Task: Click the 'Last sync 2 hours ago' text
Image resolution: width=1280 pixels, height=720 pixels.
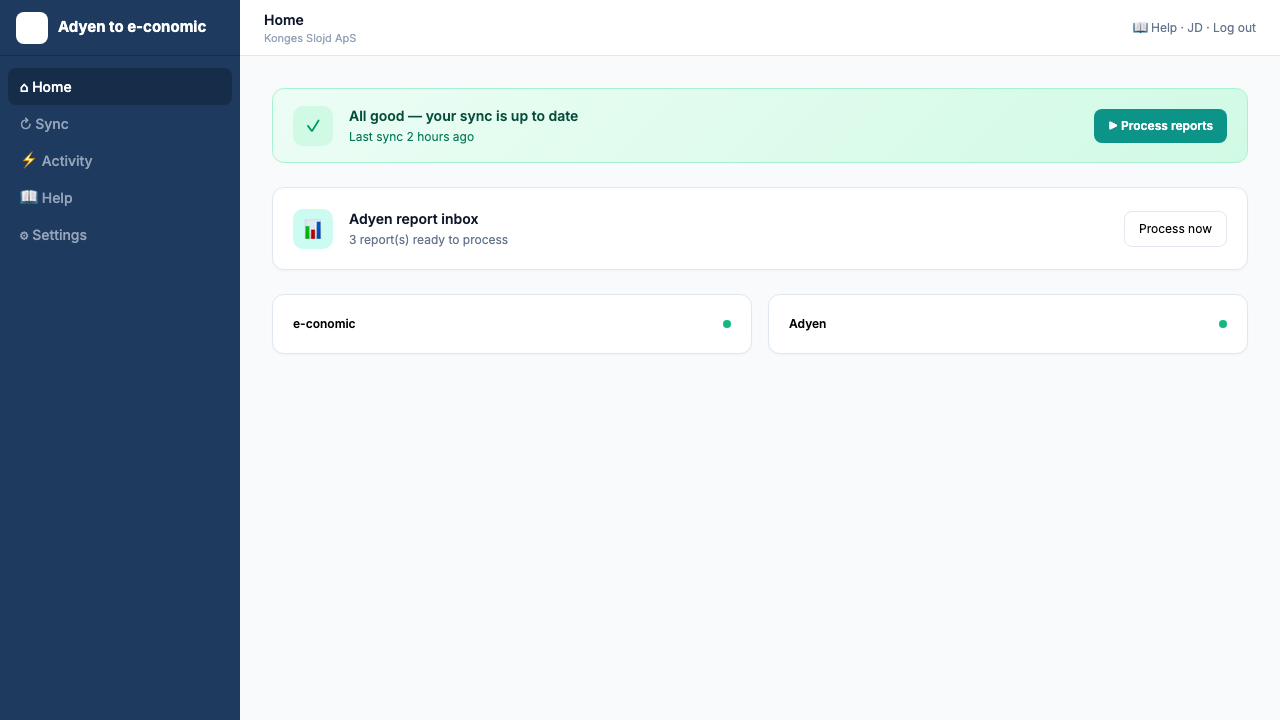Action: [411, 137]
